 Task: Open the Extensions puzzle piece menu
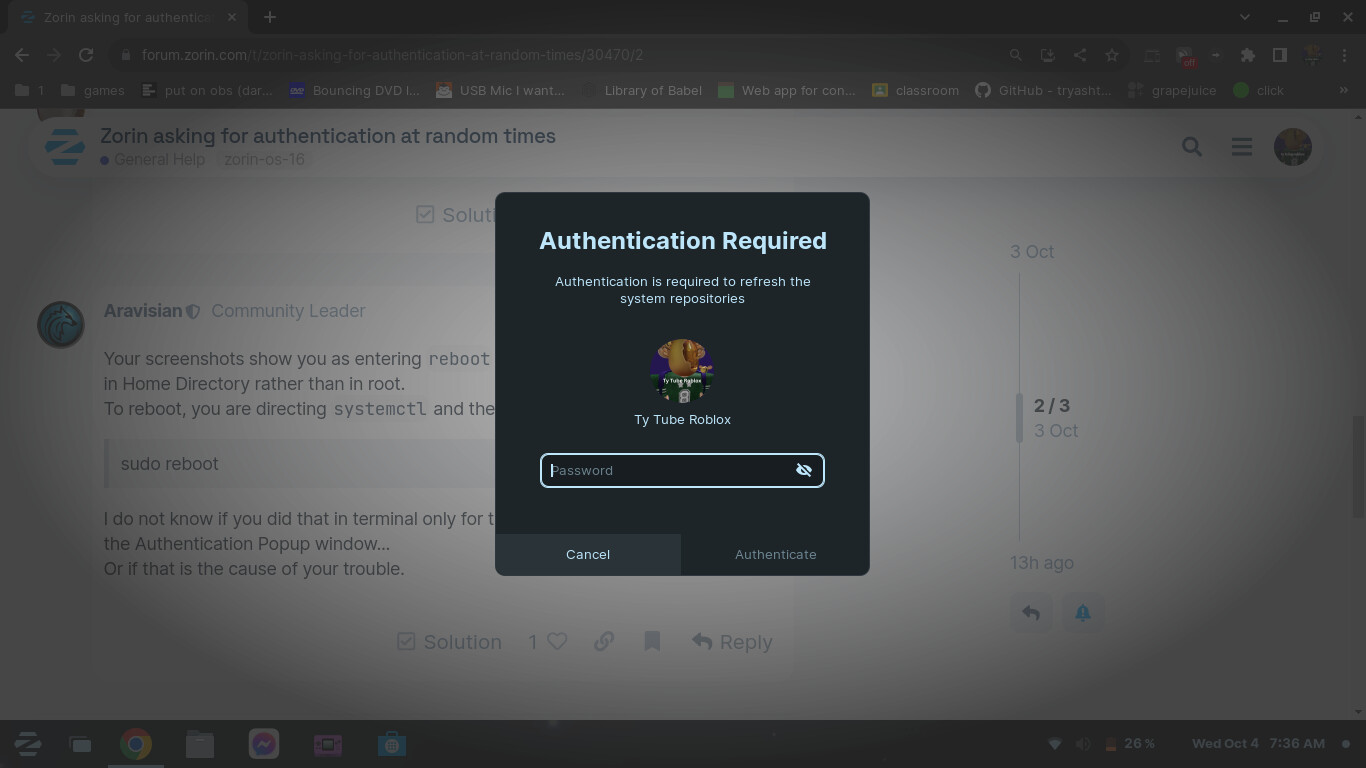(1247, 55)
